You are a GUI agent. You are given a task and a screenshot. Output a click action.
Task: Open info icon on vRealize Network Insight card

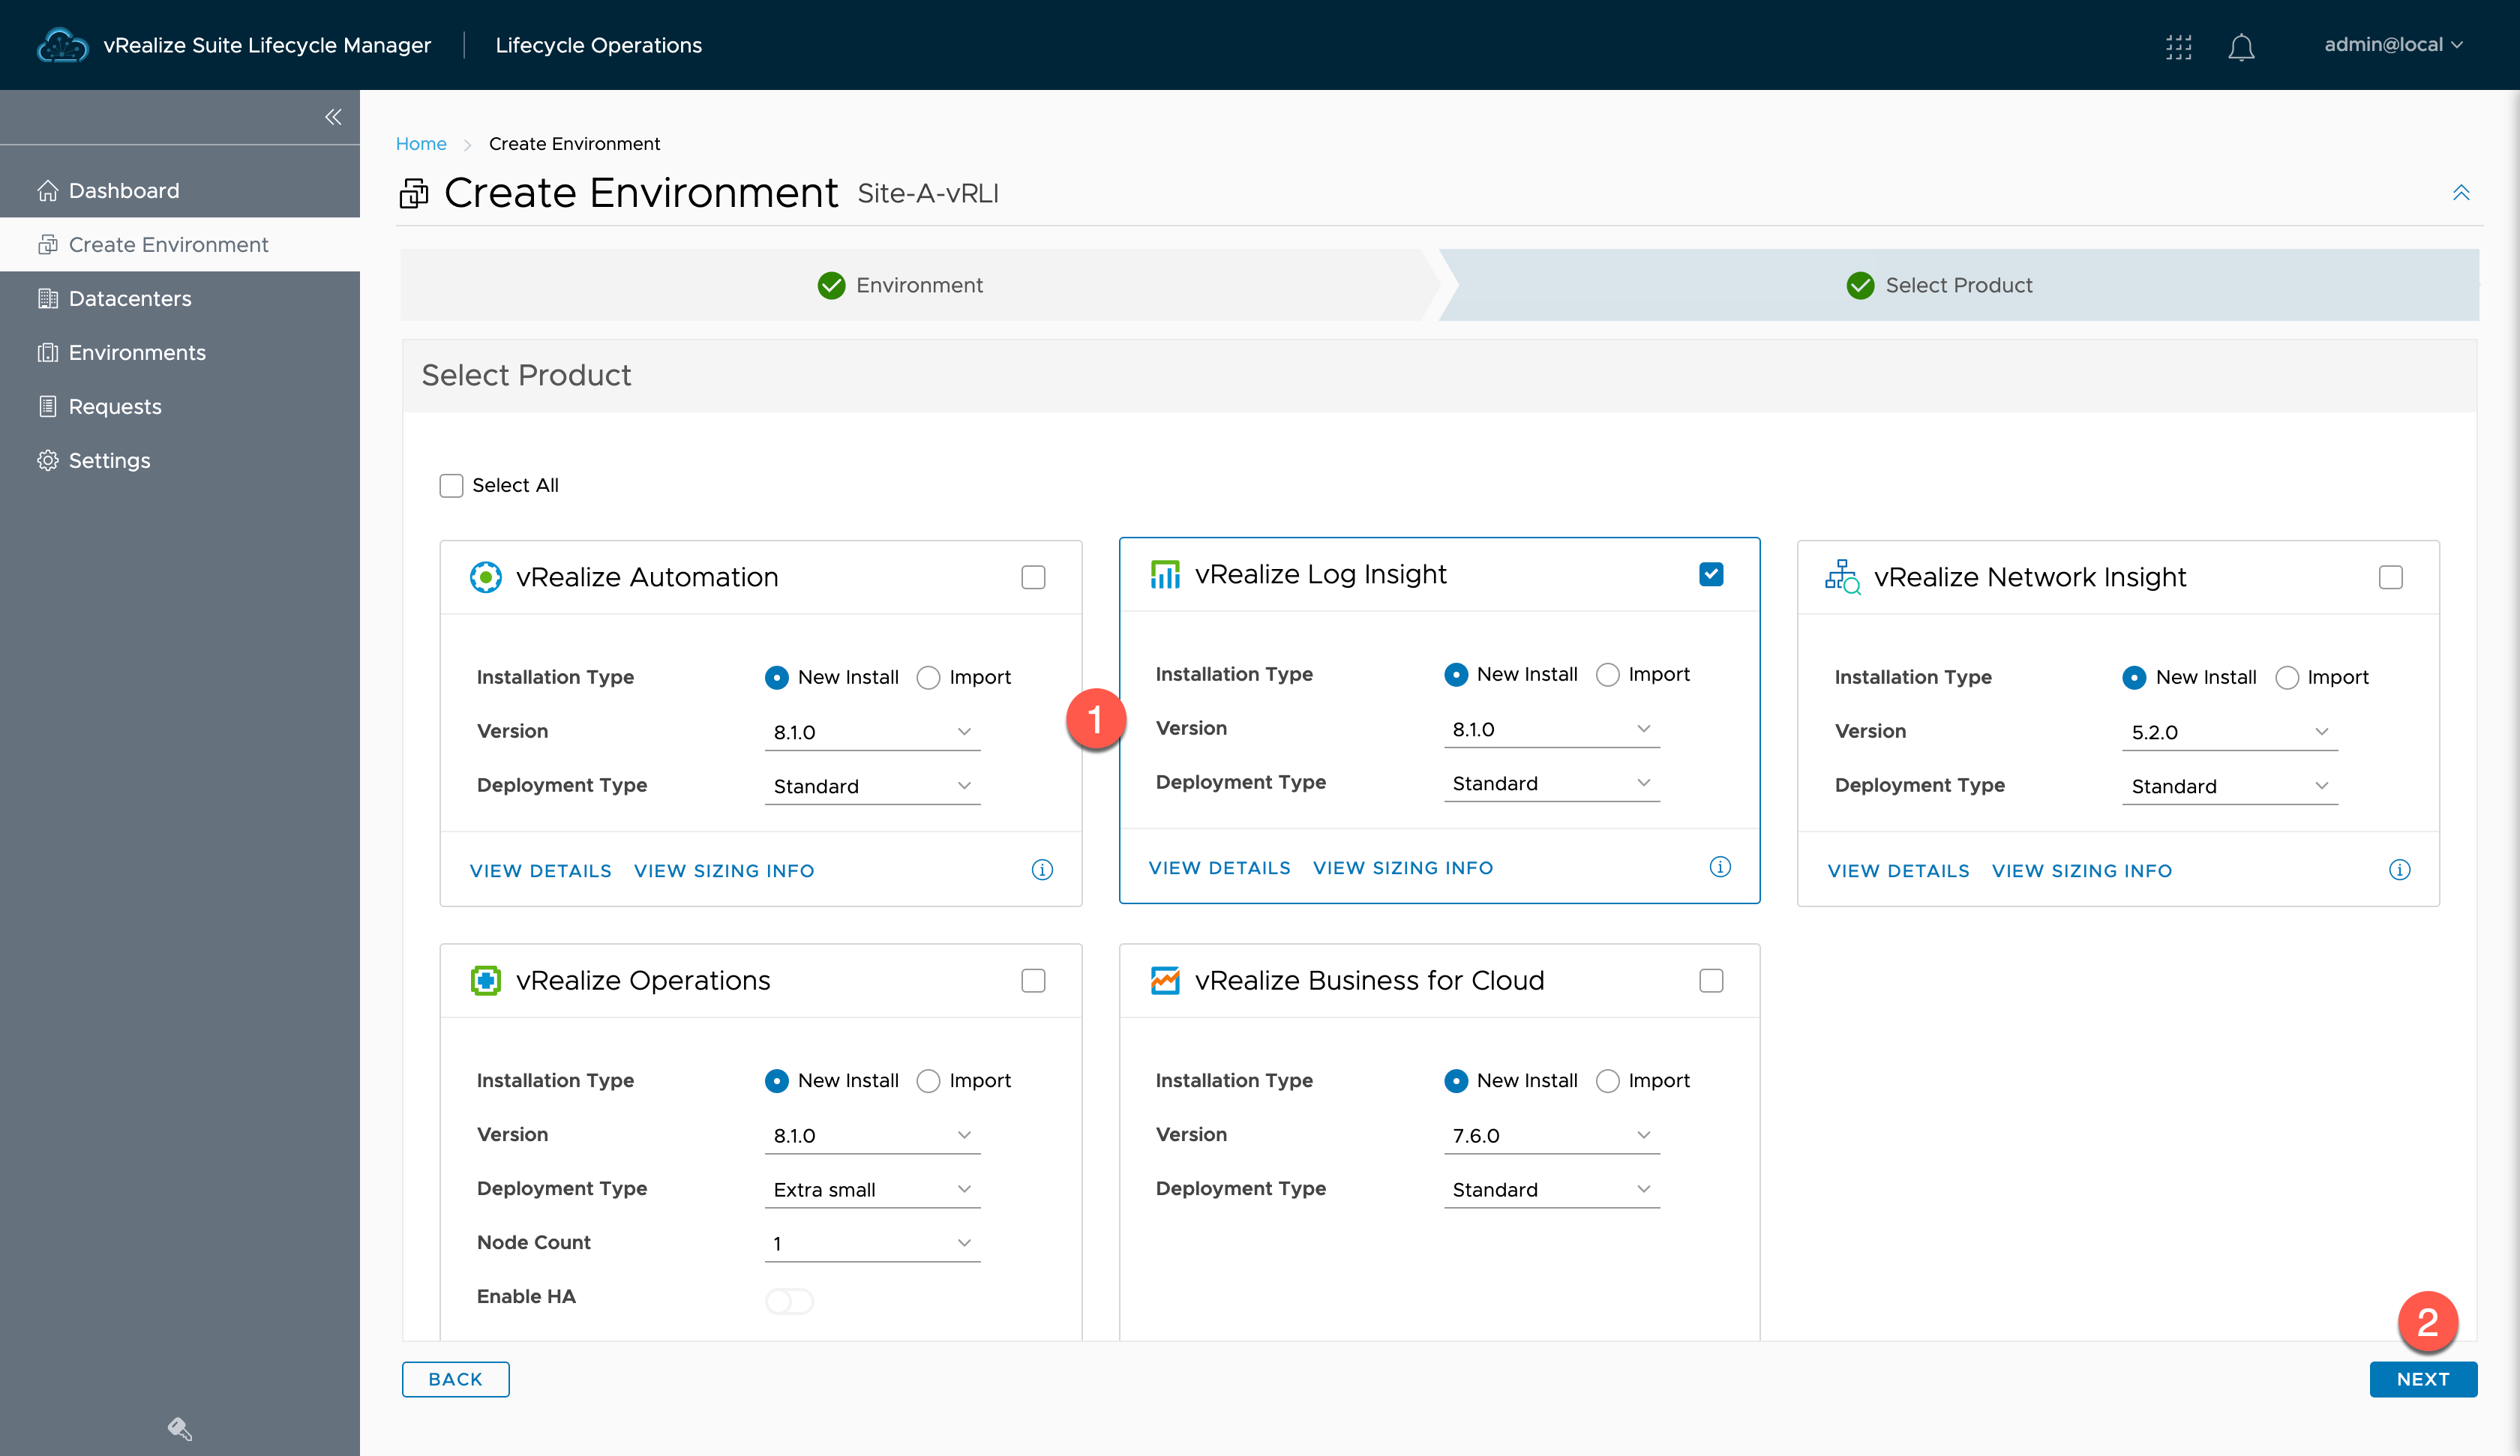pos(2399,870)
